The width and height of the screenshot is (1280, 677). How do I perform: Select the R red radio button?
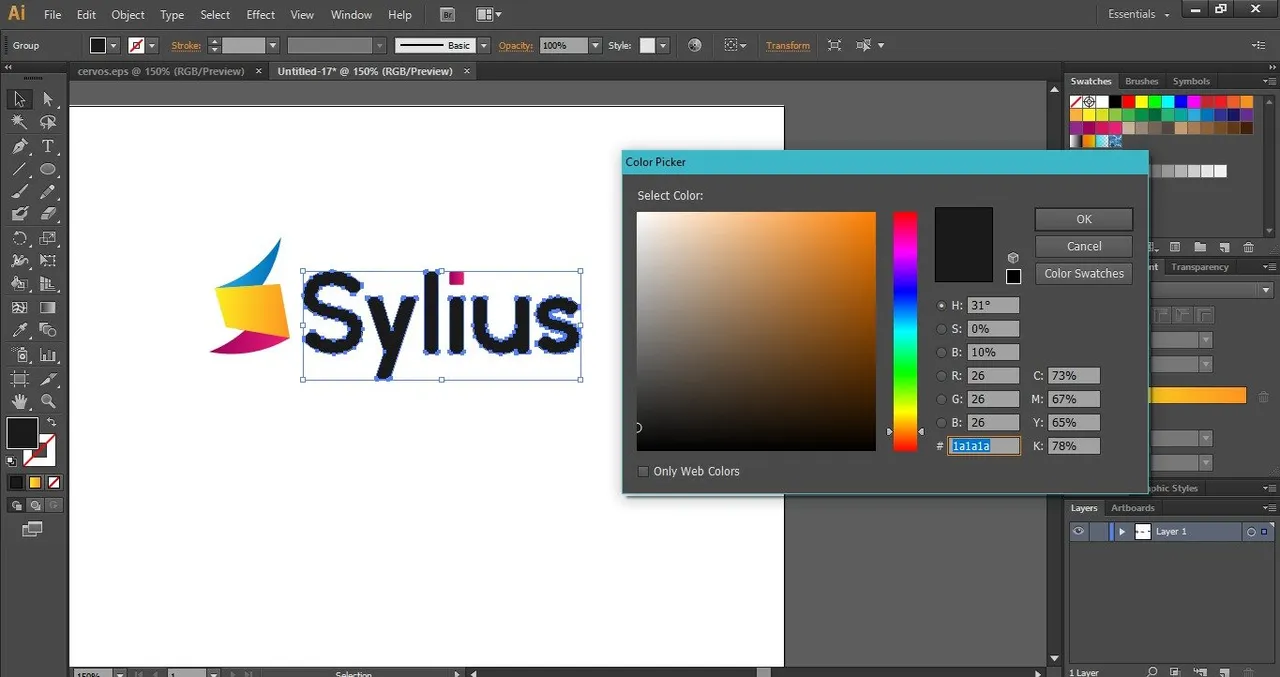(941, 376)
